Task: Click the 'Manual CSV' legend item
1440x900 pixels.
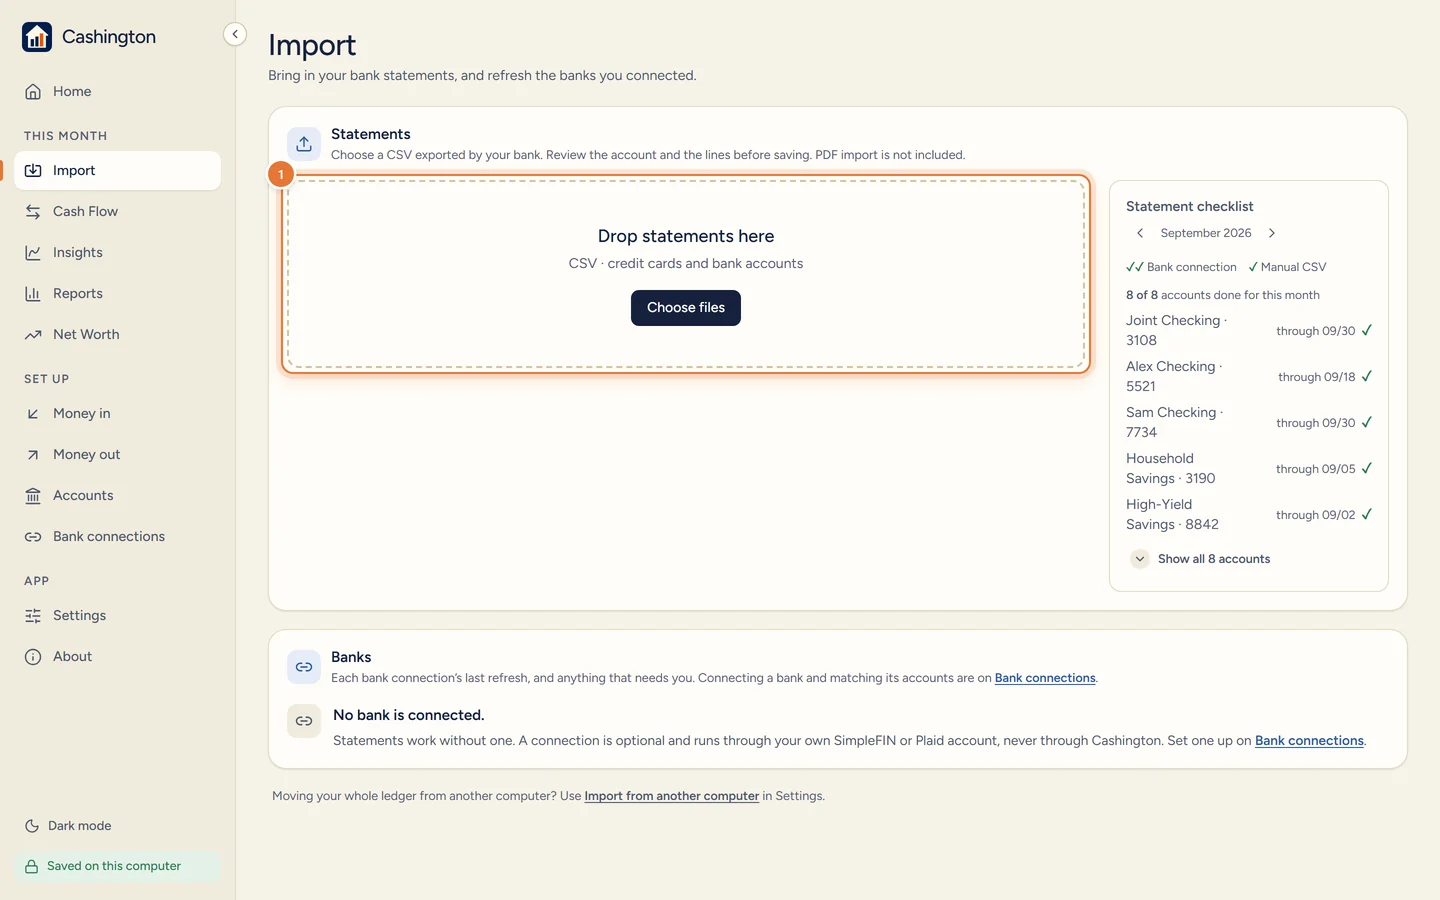Action: pos(1287,267)
